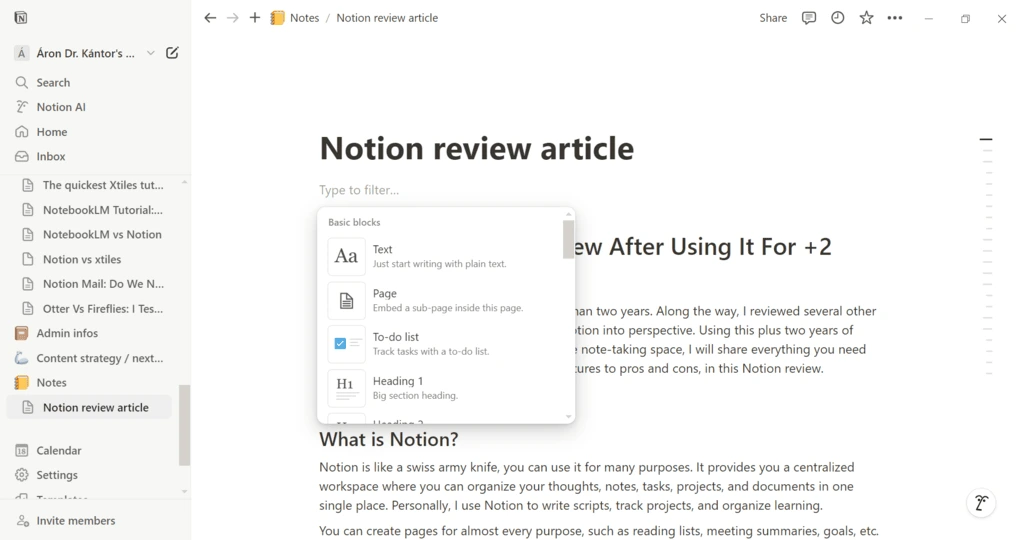Screen dimensions: 1020x540
Task: Click the Calendar icon in sidebar
Action: [x=21, y=450]
